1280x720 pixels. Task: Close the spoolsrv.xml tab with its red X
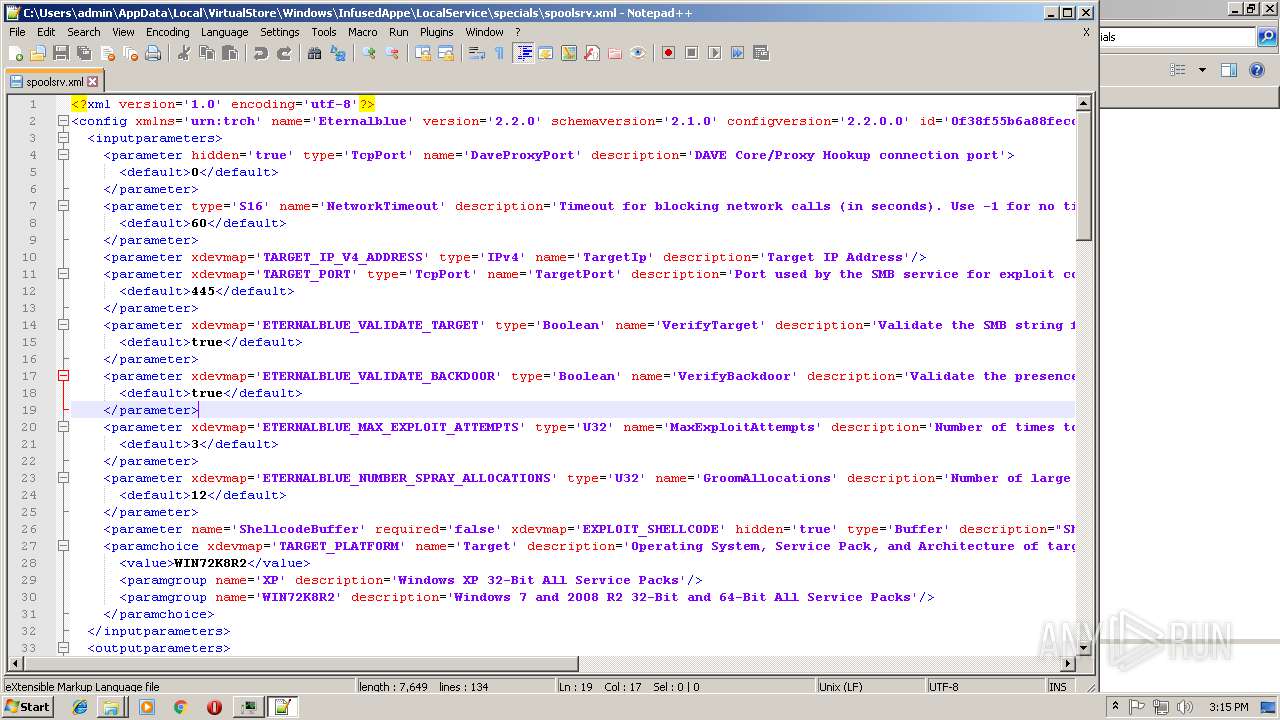pyautogui.click(x=93, y=82)
